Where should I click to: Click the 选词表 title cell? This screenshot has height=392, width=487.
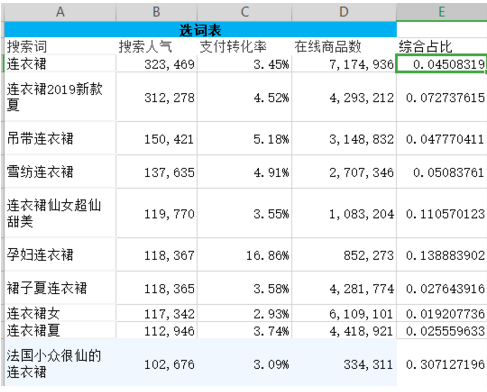pyautogui.click(x=200, y=30)
